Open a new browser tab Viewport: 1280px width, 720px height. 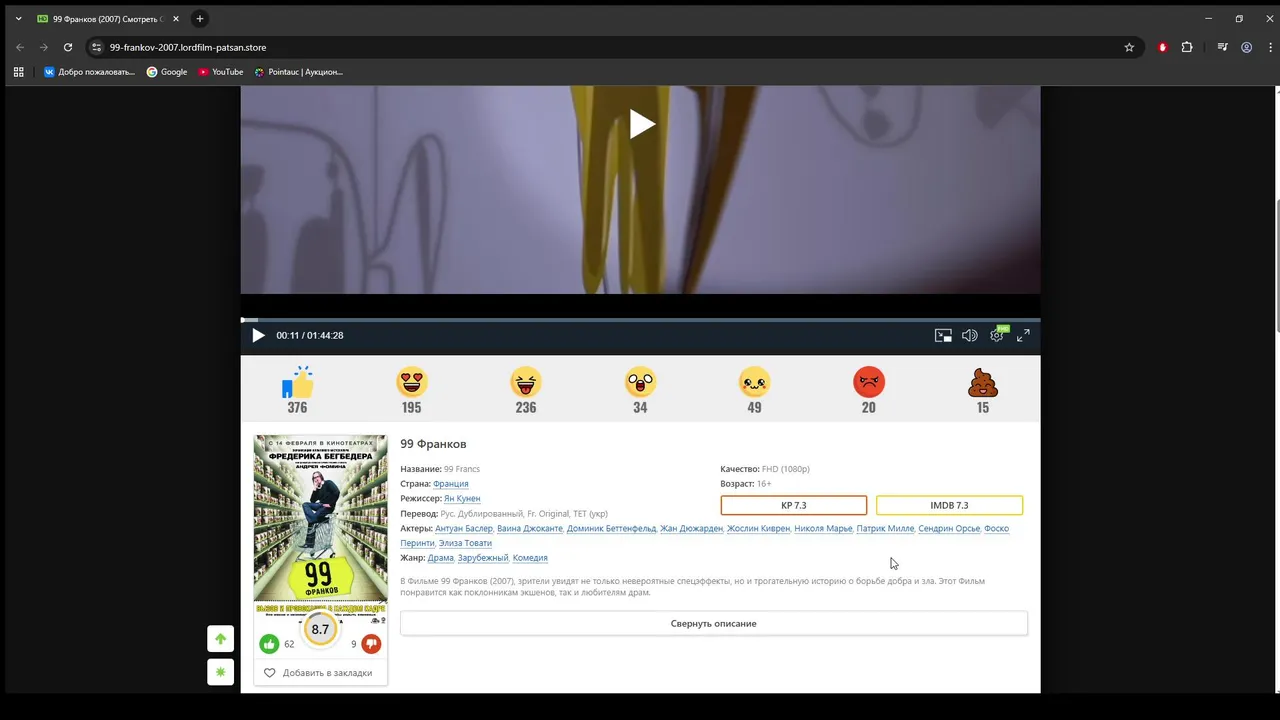point(200,19)
